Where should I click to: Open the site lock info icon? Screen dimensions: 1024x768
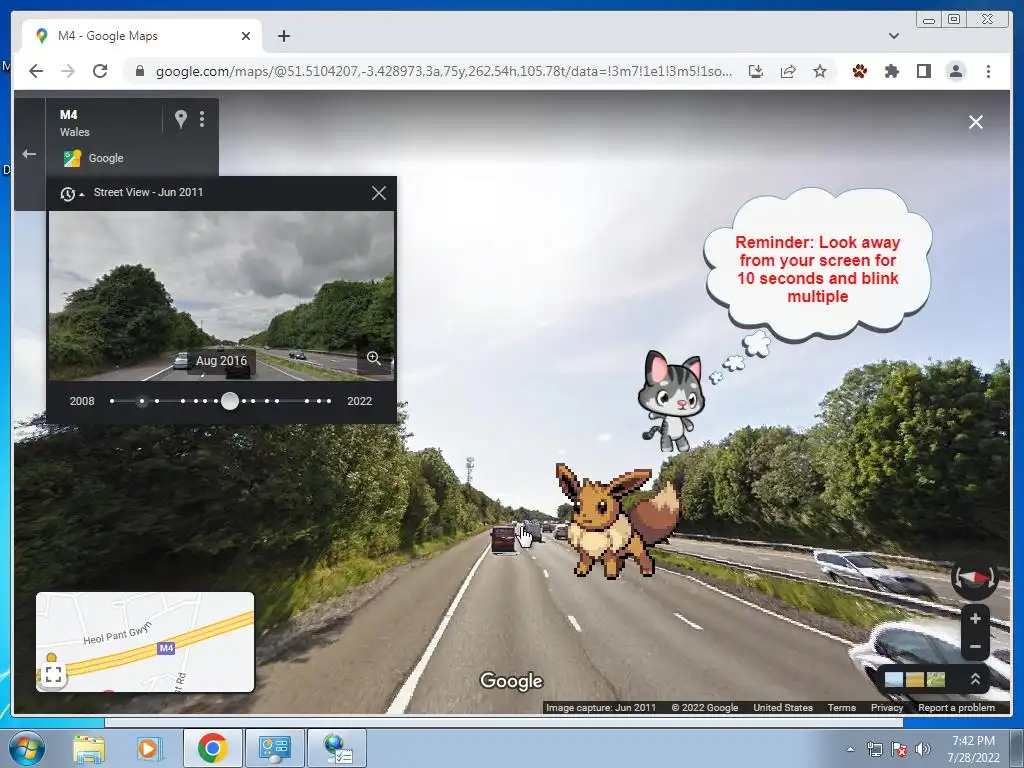pyautogui.click(x=140, y=71)
